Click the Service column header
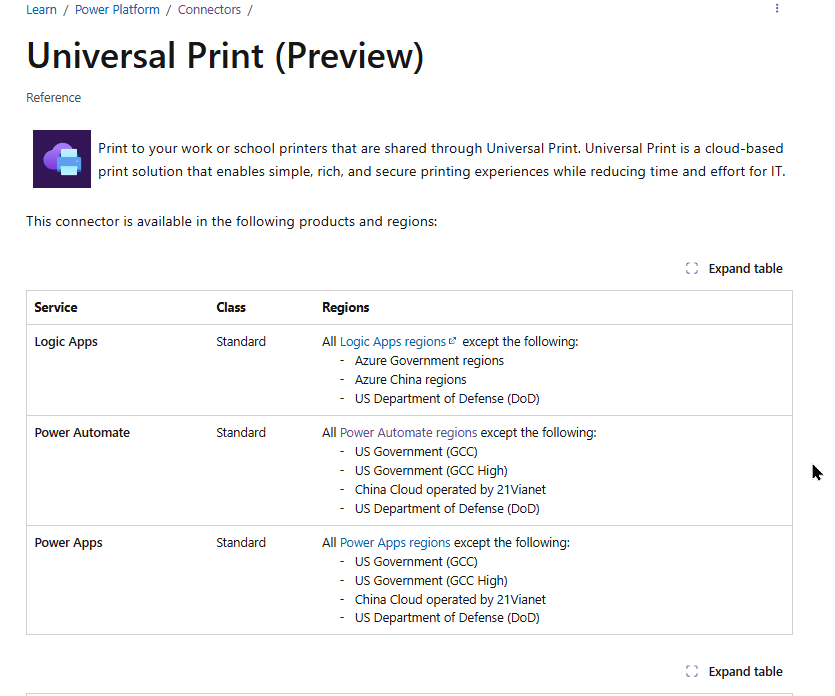The image size is (835, 696). coord(56,307)
